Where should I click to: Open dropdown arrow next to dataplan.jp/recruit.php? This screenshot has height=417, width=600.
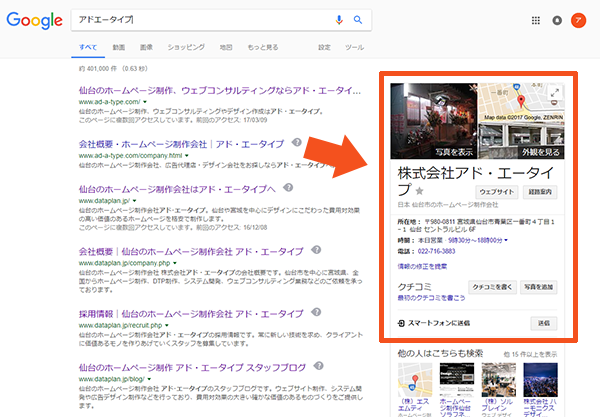click(x=167, y=326)
